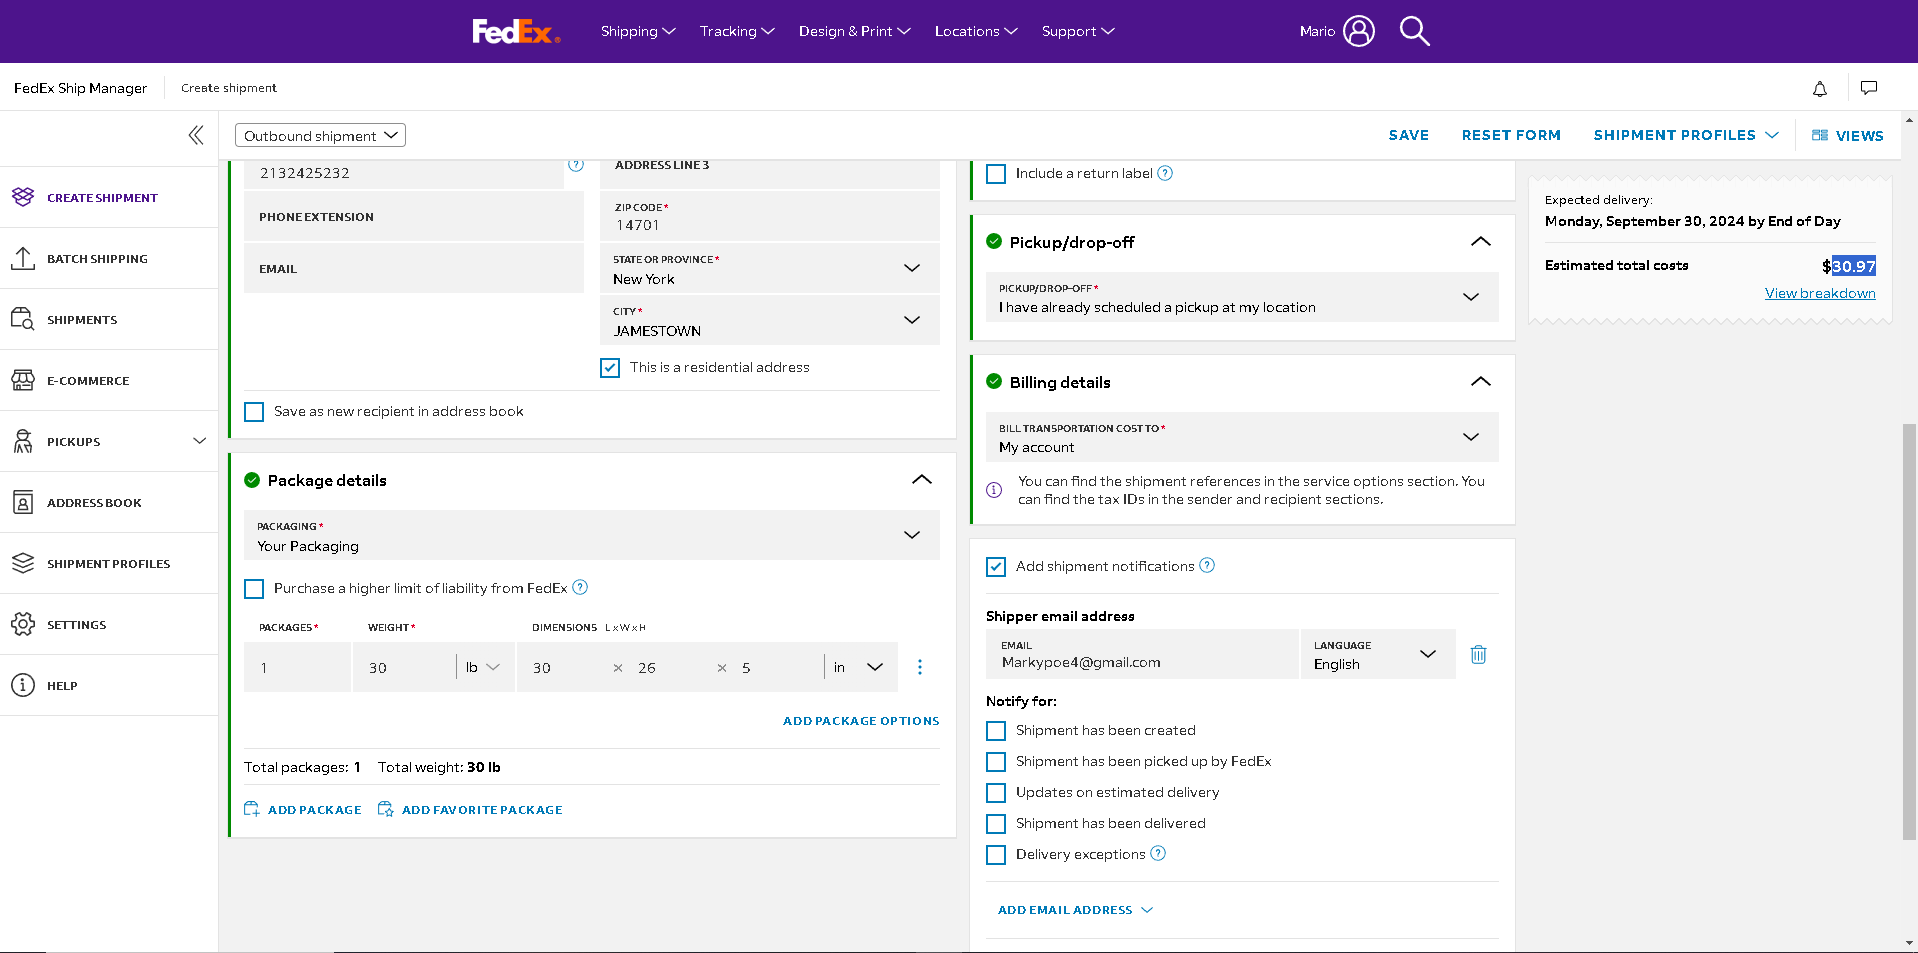Open the Design & Print menu

click(855, 31)
